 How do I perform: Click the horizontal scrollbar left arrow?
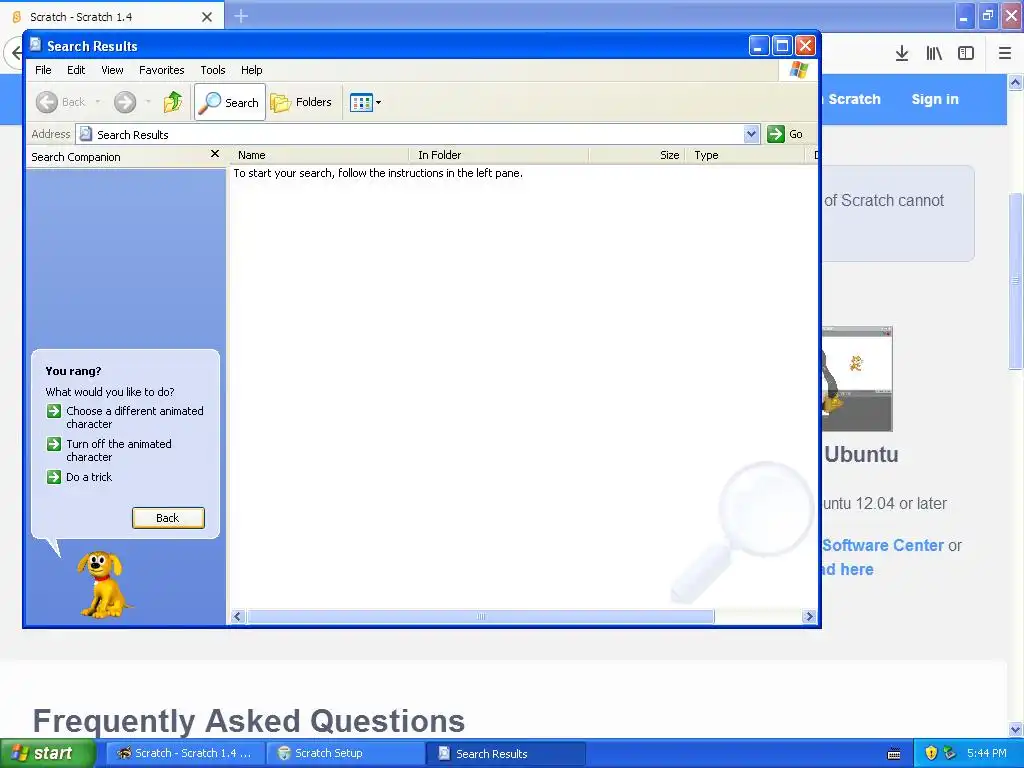coord(238,616)
